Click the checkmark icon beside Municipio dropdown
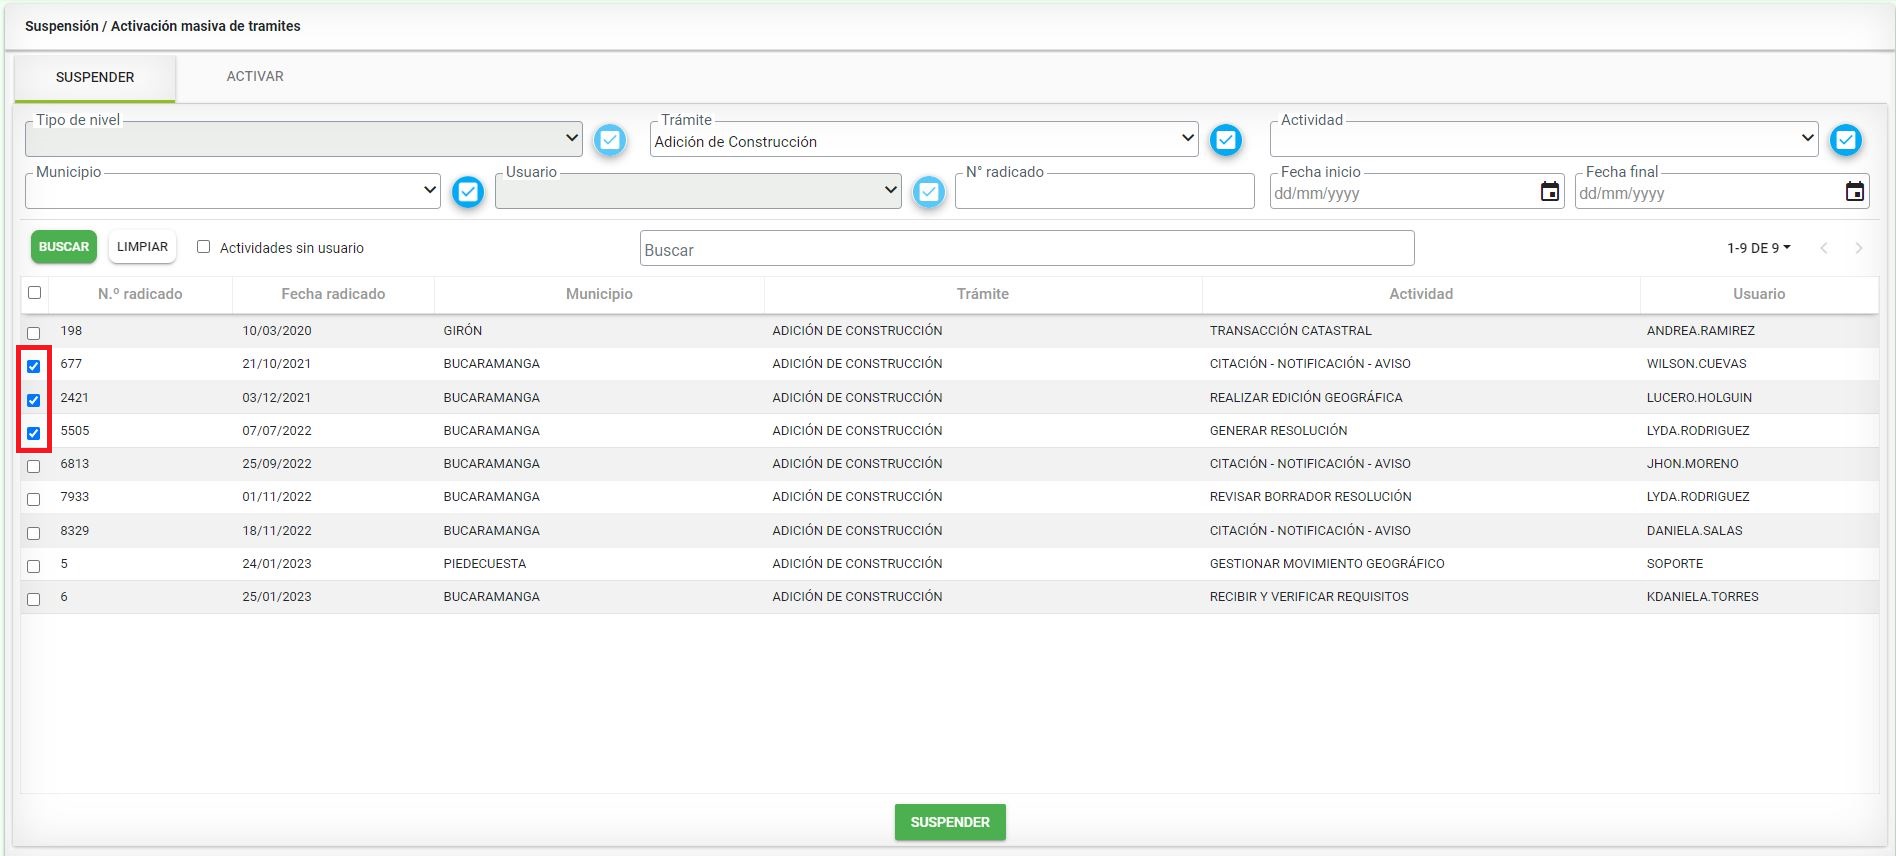 point(468,192)
